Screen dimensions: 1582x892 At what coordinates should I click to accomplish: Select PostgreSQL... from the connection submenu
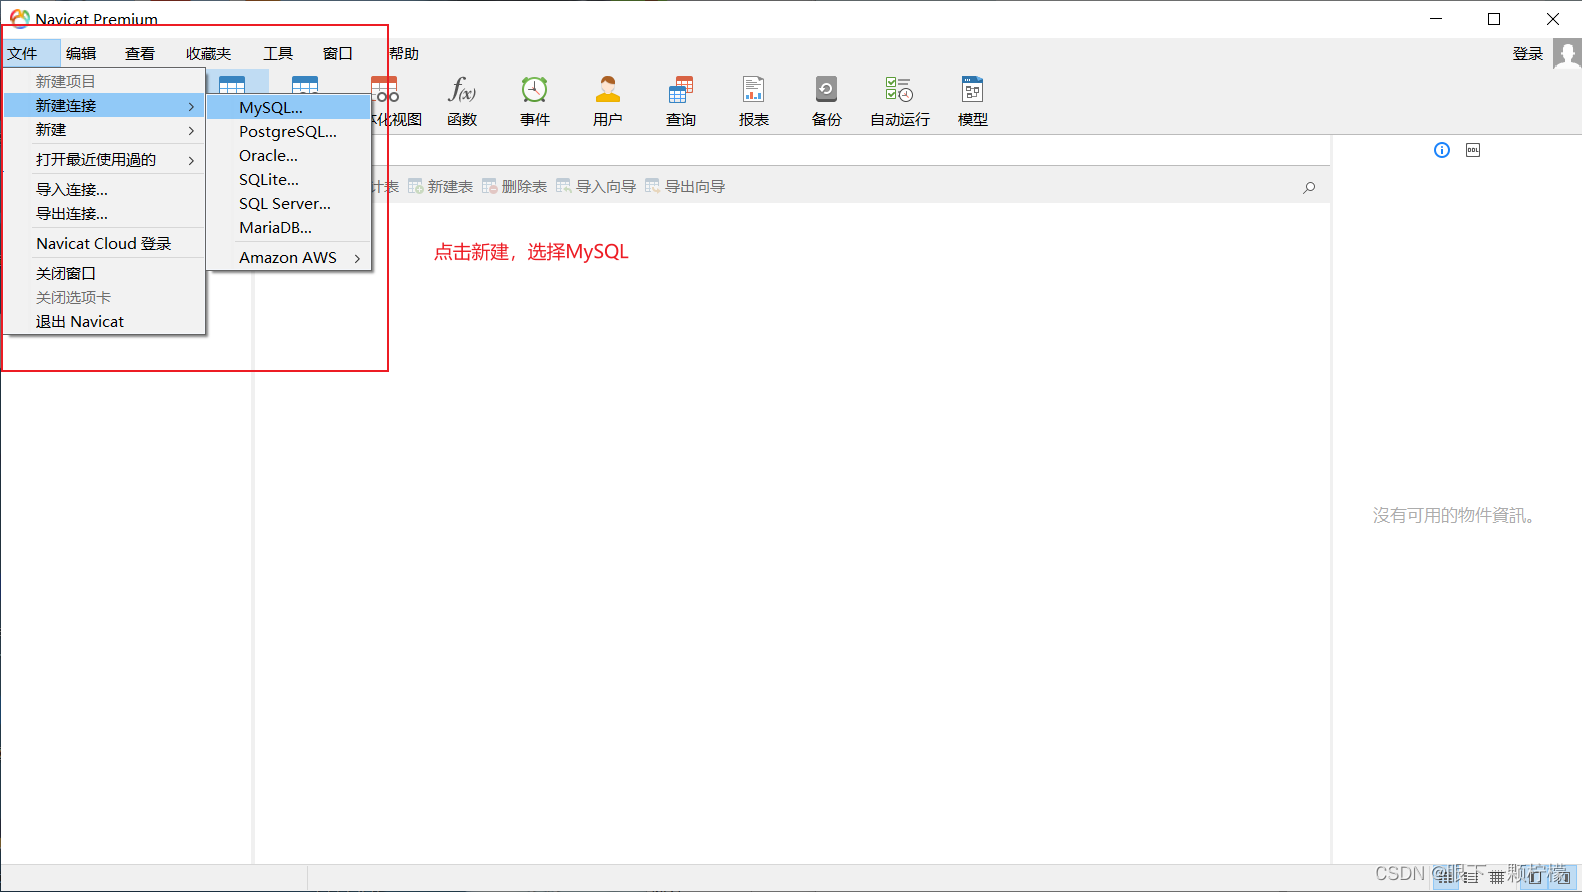(x=289, y=131)
